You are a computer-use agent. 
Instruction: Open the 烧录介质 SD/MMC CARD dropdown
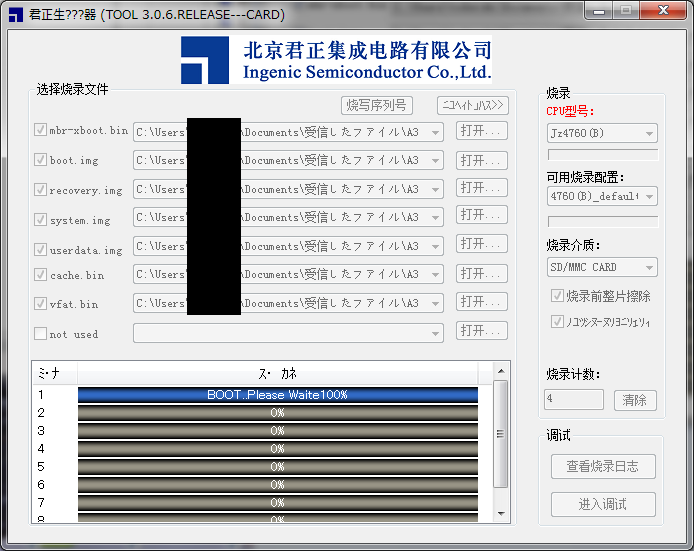602,267
